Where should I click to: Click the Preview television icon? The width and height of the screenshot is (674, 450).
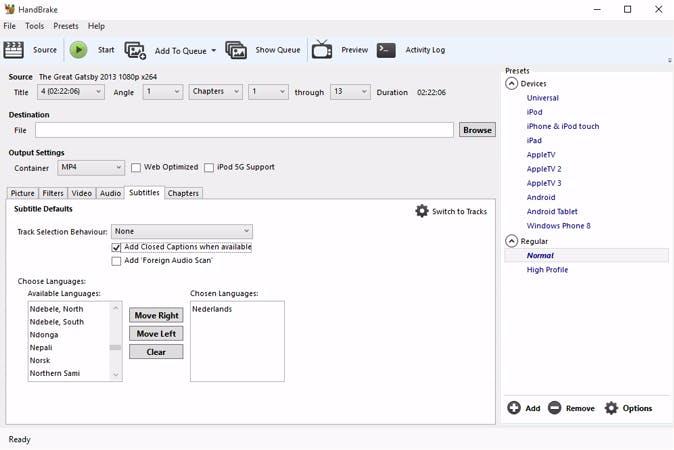coord(322,50)
